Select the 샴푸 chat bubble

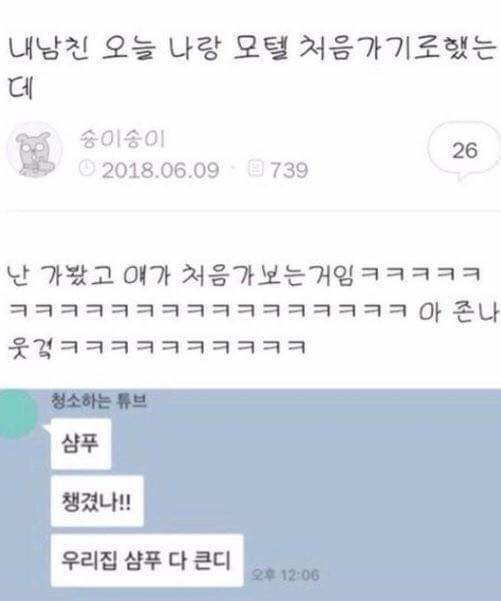[x=81, y=444]
